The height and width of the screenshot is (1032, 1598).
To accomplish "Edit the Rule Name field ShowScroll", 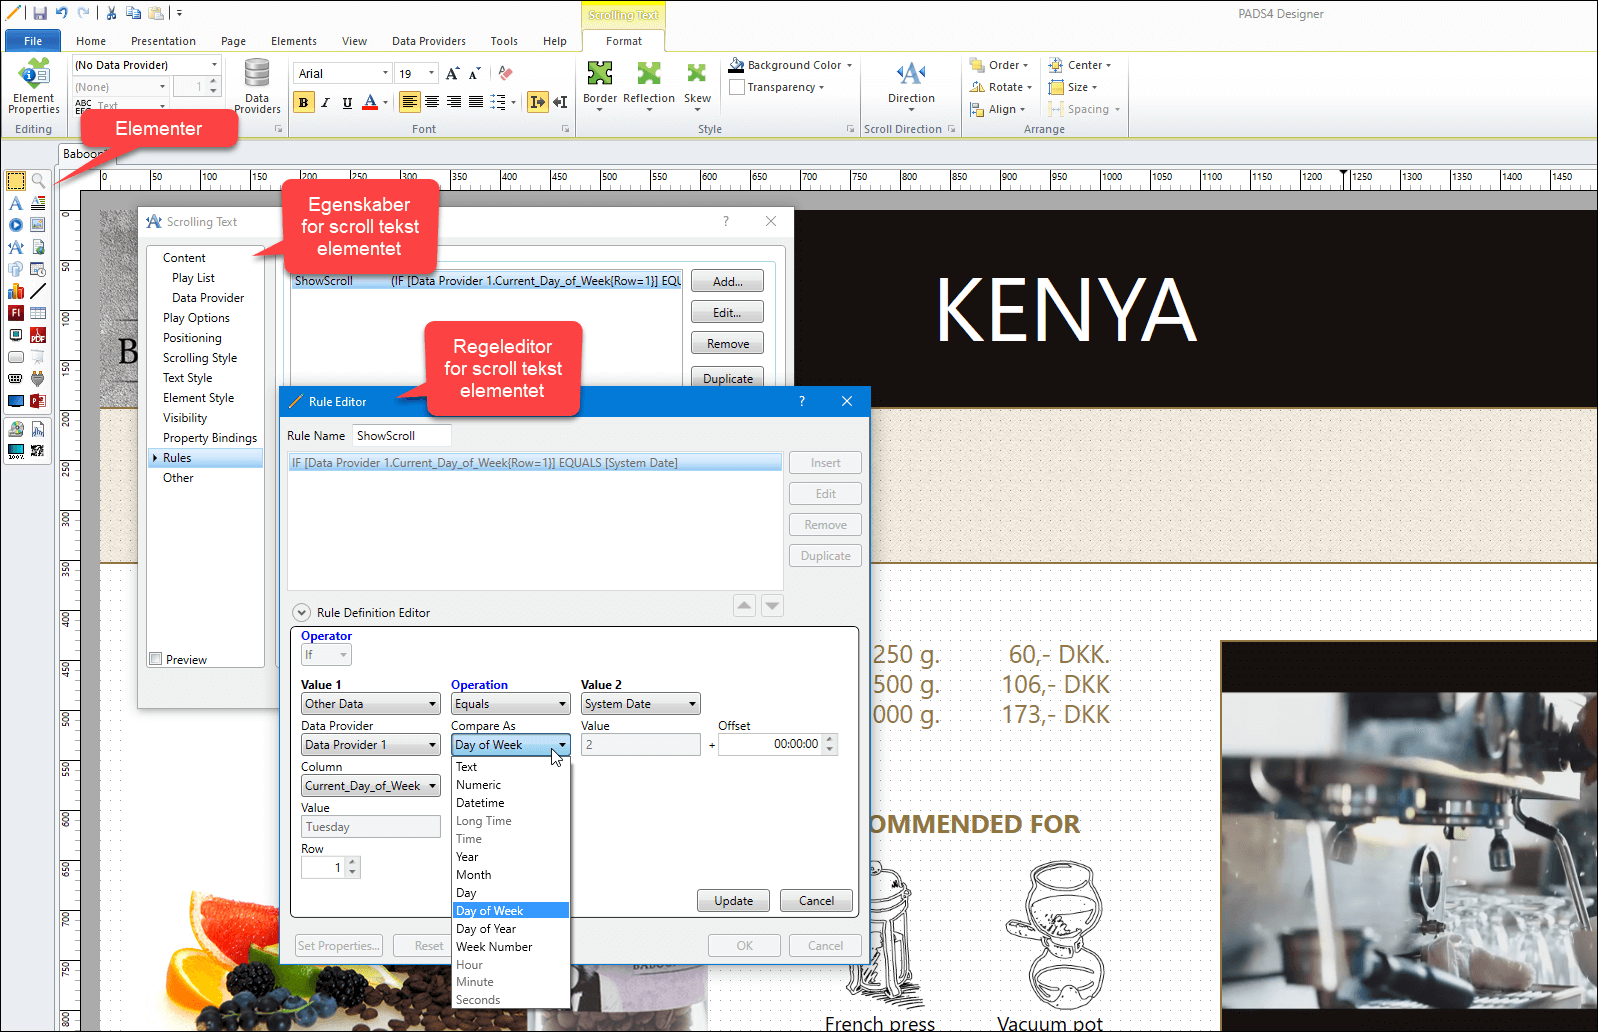I will pos(401,436).
